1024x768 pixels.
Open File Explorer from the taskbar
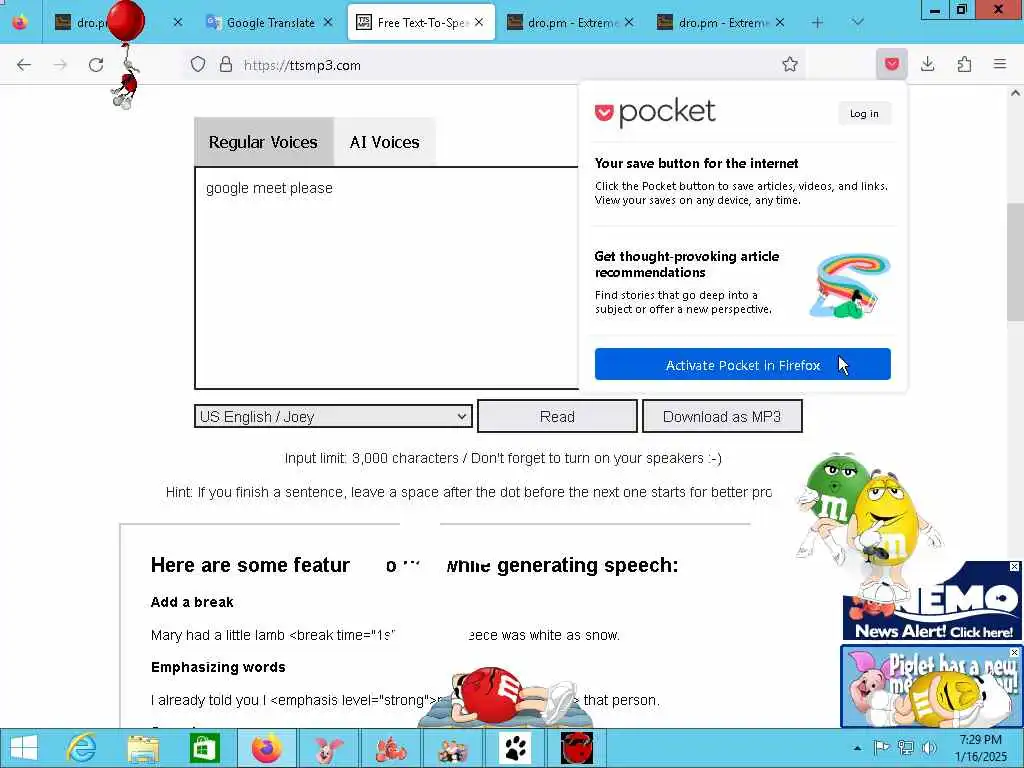tap(143, 748)
